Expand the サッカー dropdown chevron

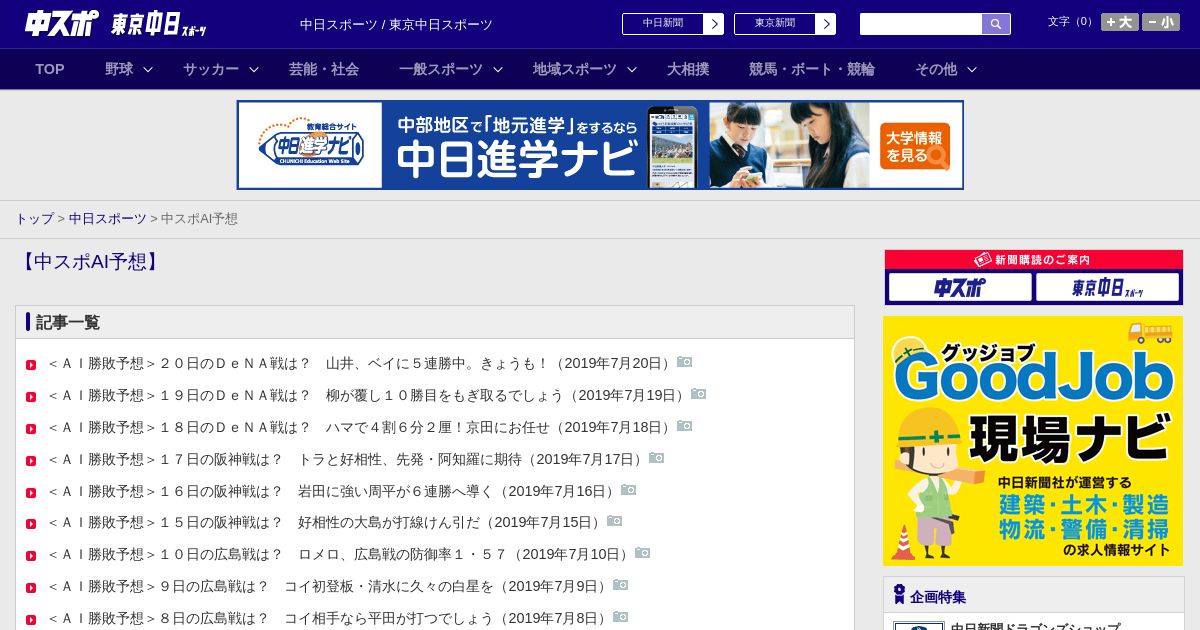(x=254, y=69)
